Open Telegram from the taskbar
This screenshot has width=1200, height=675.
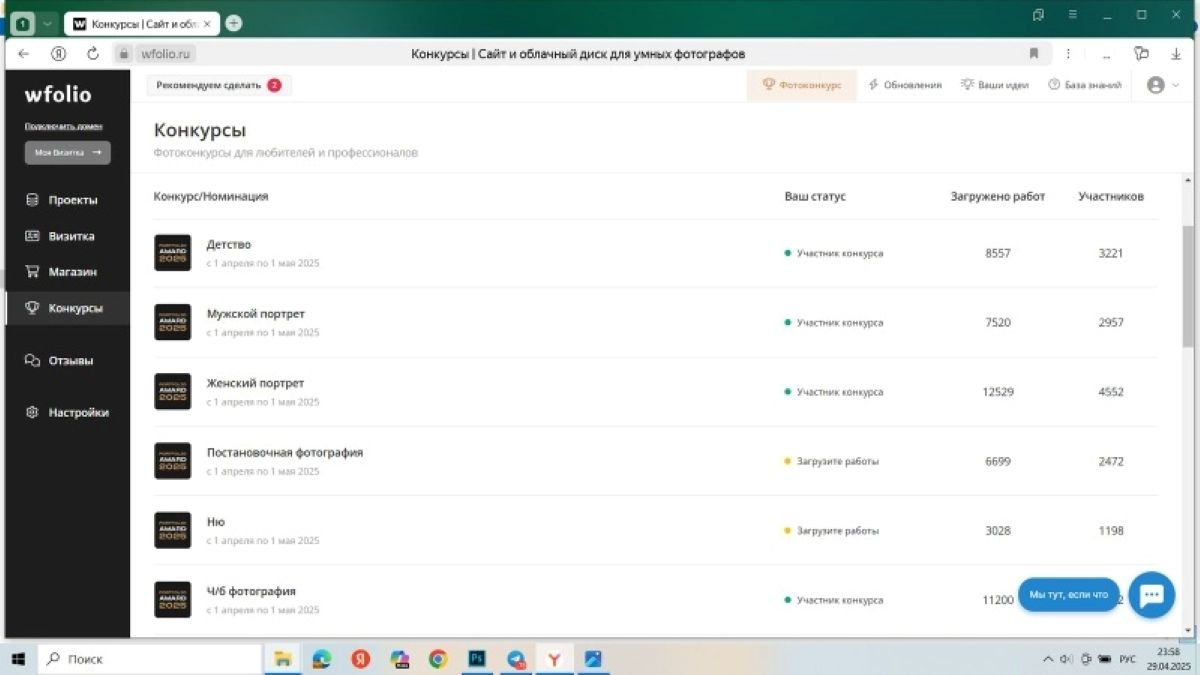[516, 659]
